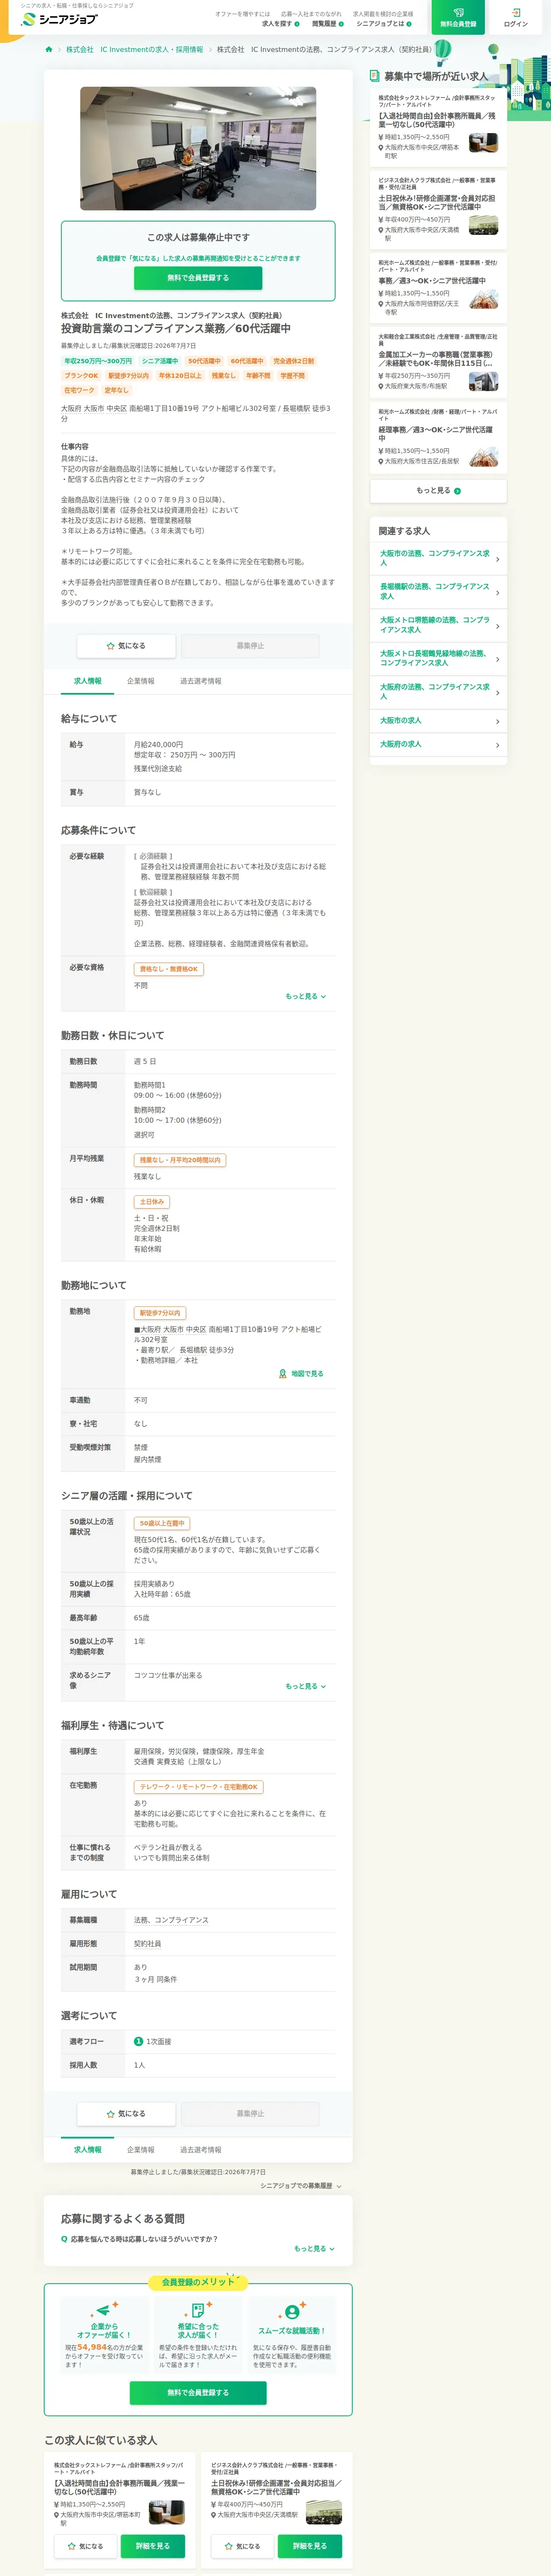551x2576 pixels.
Task: Open the 契約社員 employment type link
Action: click(148, 1943)
